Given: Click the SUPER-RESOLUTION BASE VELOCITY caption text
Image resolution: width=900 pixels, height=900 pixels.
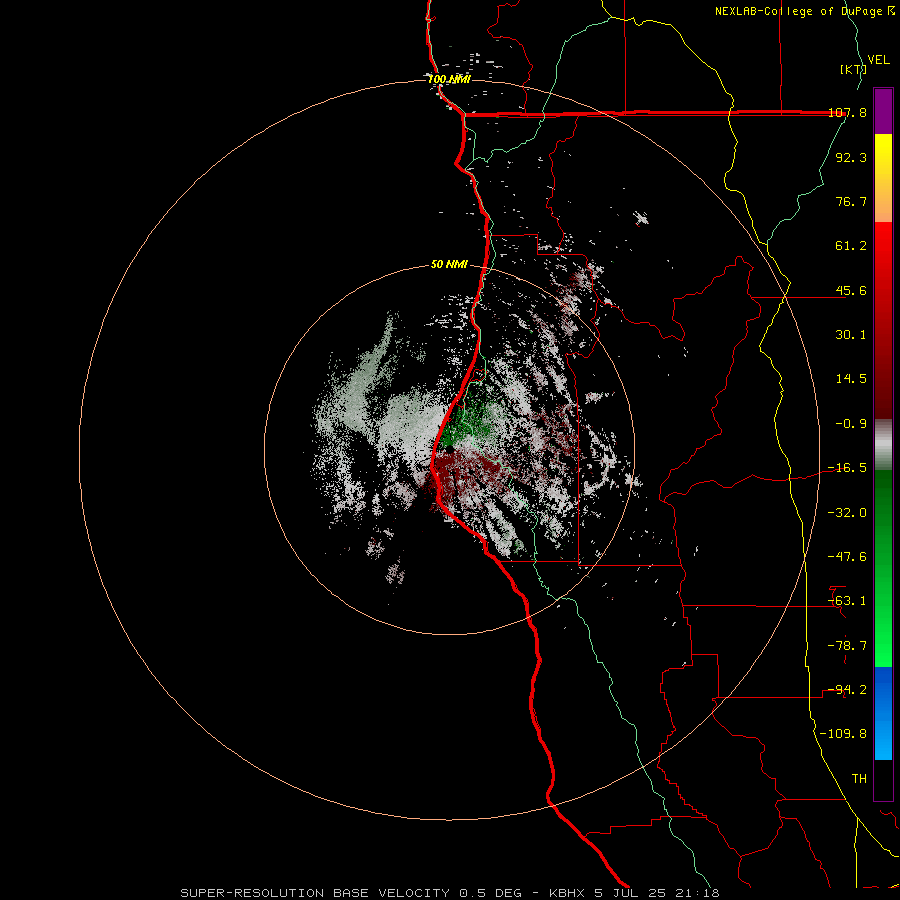Looking at the screenshot, I should (x=315, y=893).
